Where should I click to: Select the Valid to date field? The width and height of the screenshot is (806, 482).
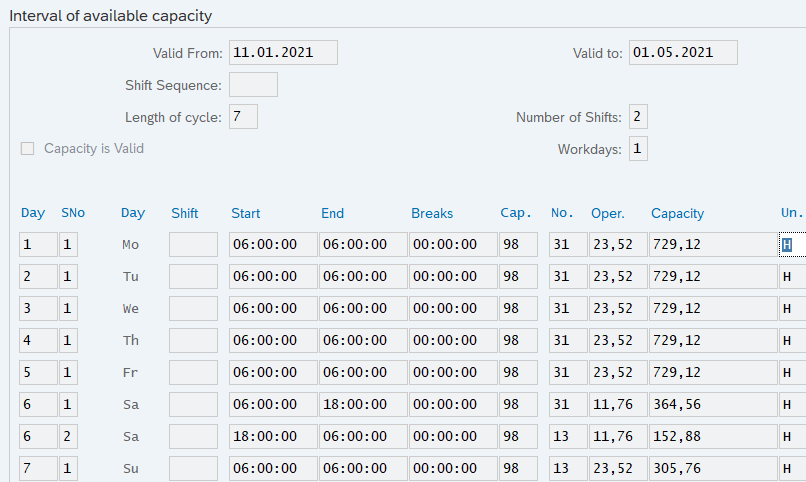[683, 53]
